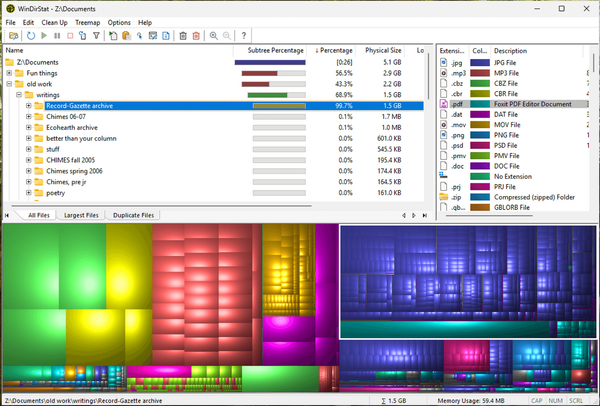Click the red Stop square icon
The image size is (600, 406).
tap(70, 36)
